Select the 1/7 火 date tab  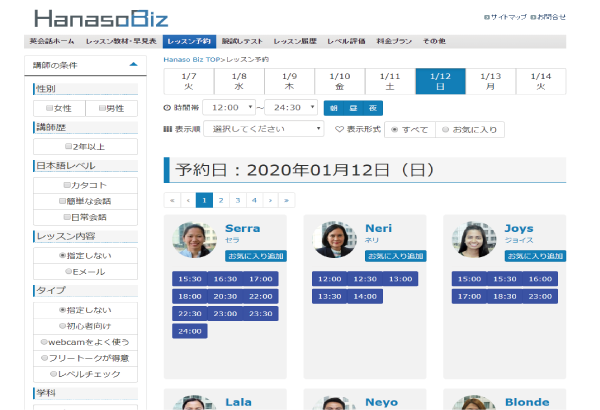pyautogui.click(x=189, y=81)
